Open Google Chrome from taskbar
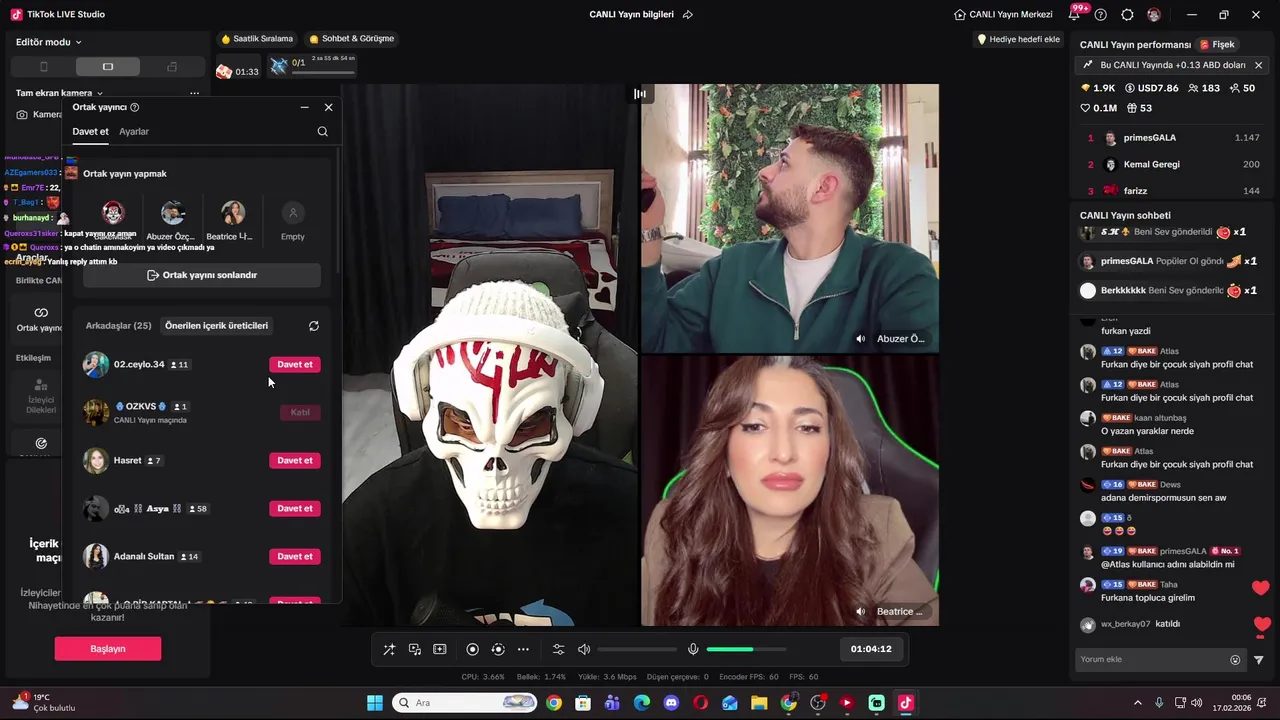The width and height of the screenshot is (1280, 720). (554, 703)
